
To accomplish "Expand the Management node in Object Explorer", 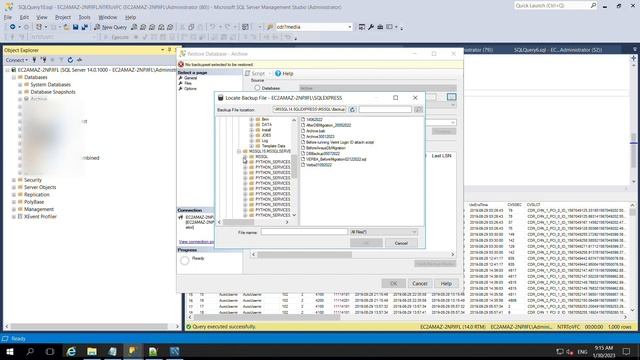I will [x=14, y=209].
